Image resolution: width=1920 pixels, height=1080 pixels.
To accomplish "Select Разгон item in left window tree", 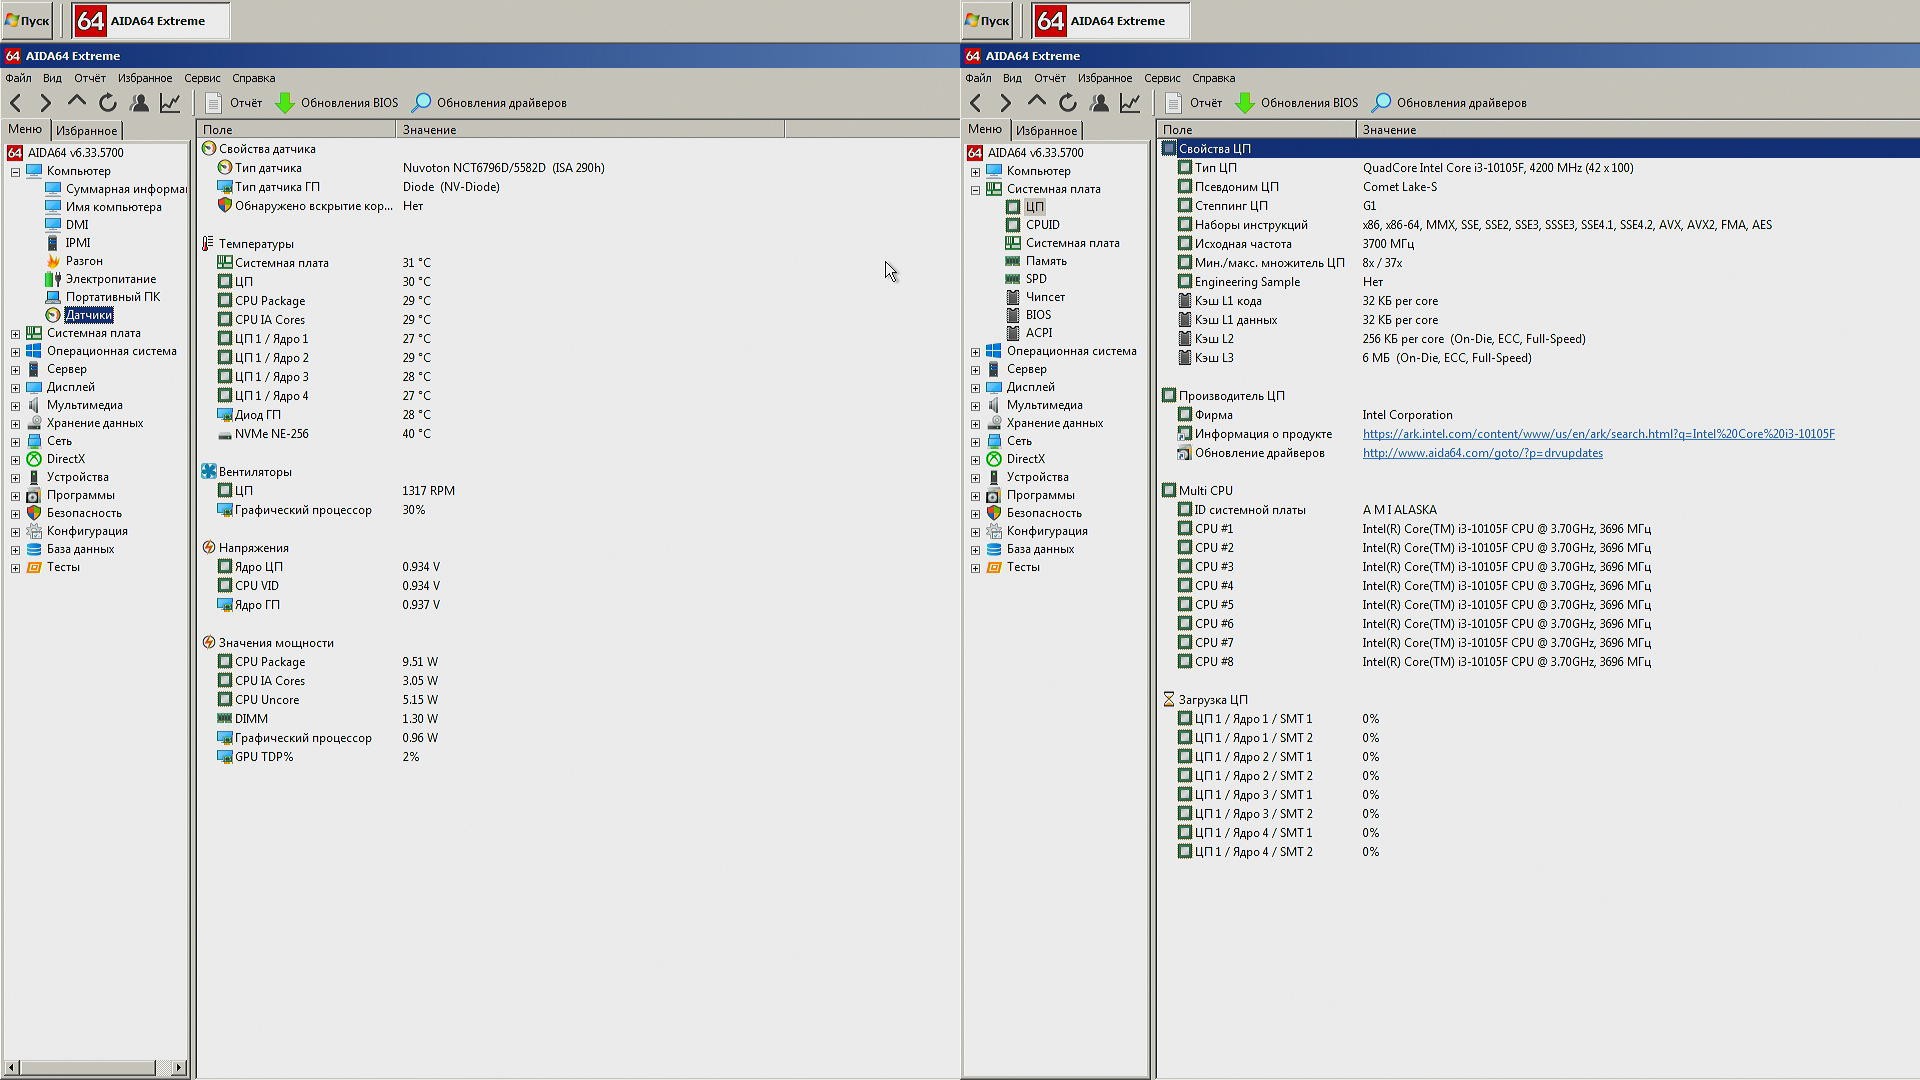I will coord(84,261).
